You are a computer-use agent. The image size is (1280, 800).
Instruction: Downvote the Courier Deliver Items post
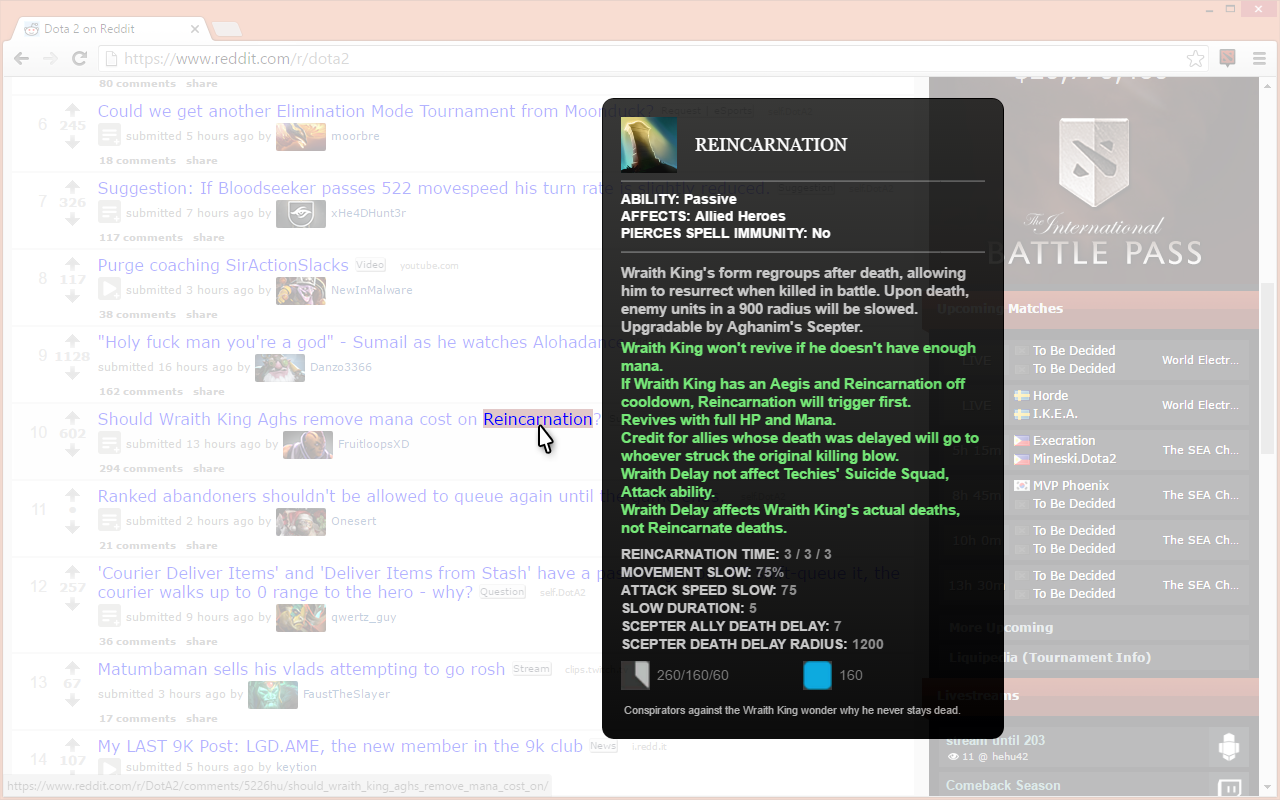(x=72, y=605)
